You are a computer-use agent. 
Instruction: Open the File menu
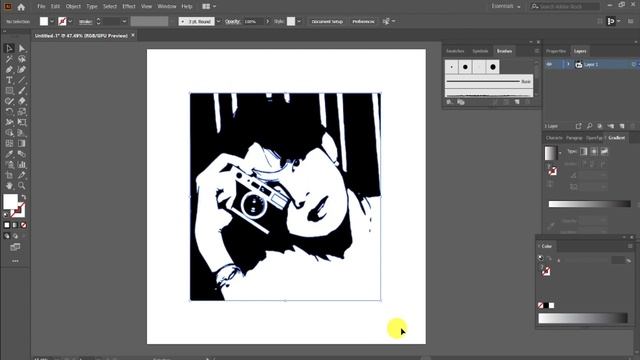point(41,7)
